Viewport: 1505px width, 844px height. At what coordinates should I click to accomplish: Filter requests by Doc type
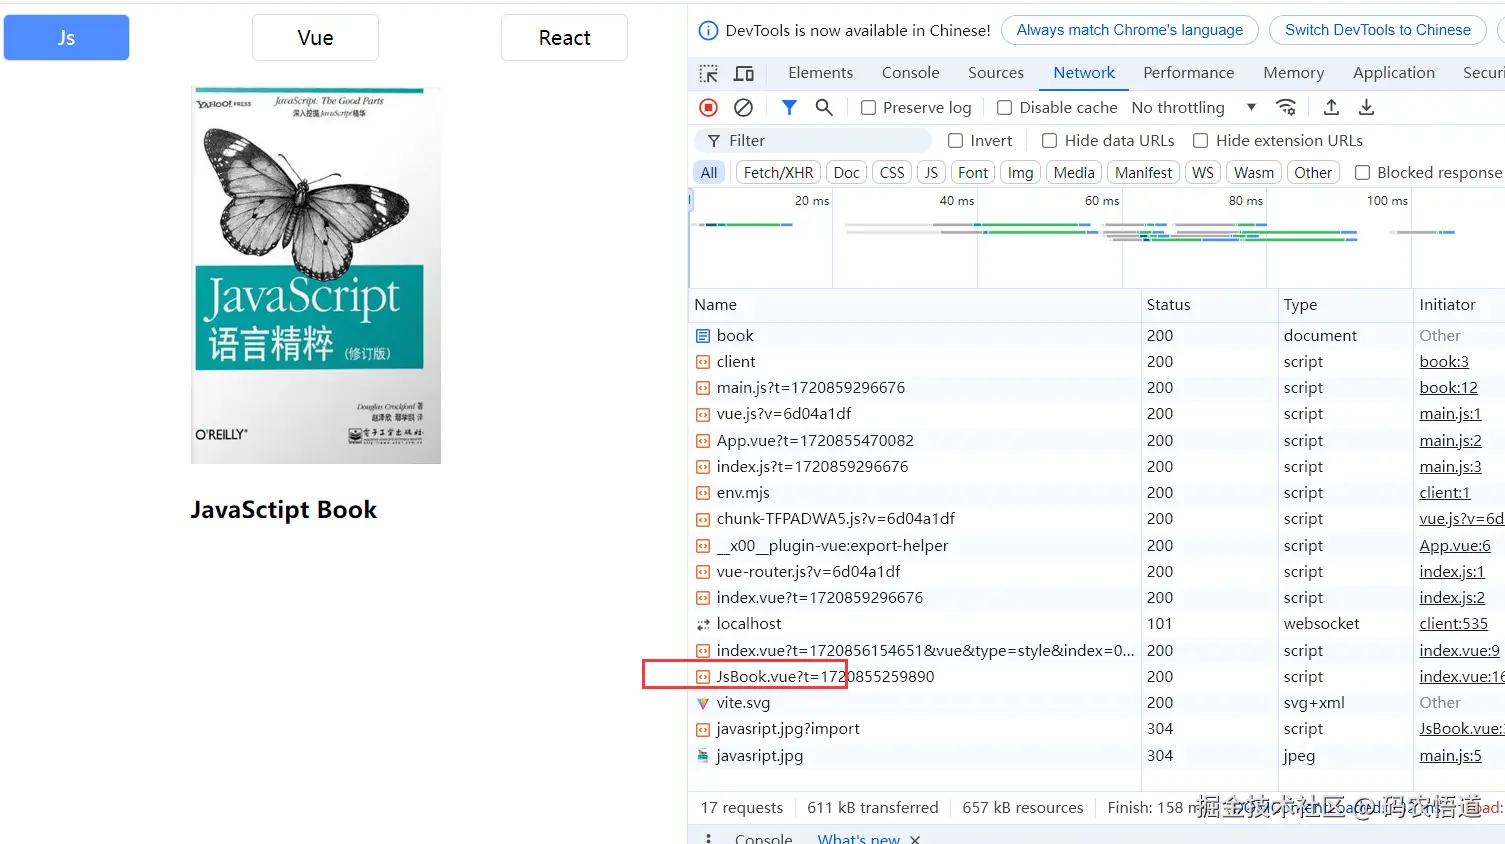(x=847, y=173)
